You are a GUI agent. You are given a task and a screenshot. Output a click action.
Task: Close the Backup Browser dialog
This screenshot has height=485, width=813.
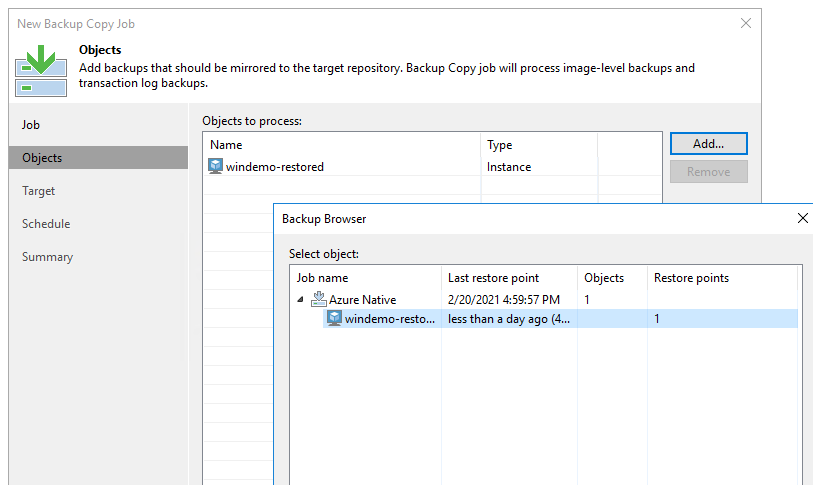click(802, 218)
